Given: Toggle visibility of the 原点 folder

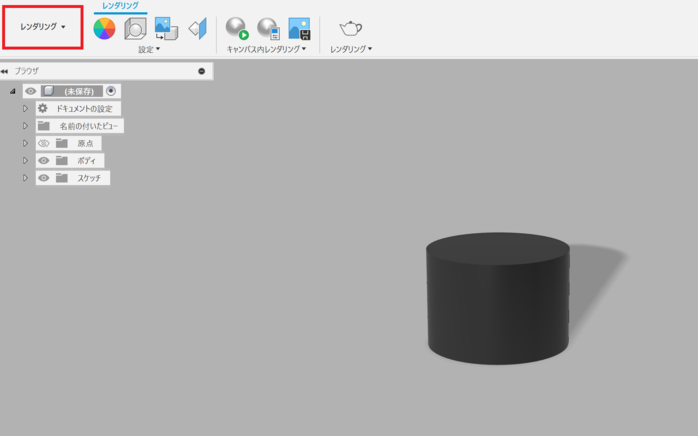Looking at the screenshot, I should pyautogui.click(x=44, y=143).
